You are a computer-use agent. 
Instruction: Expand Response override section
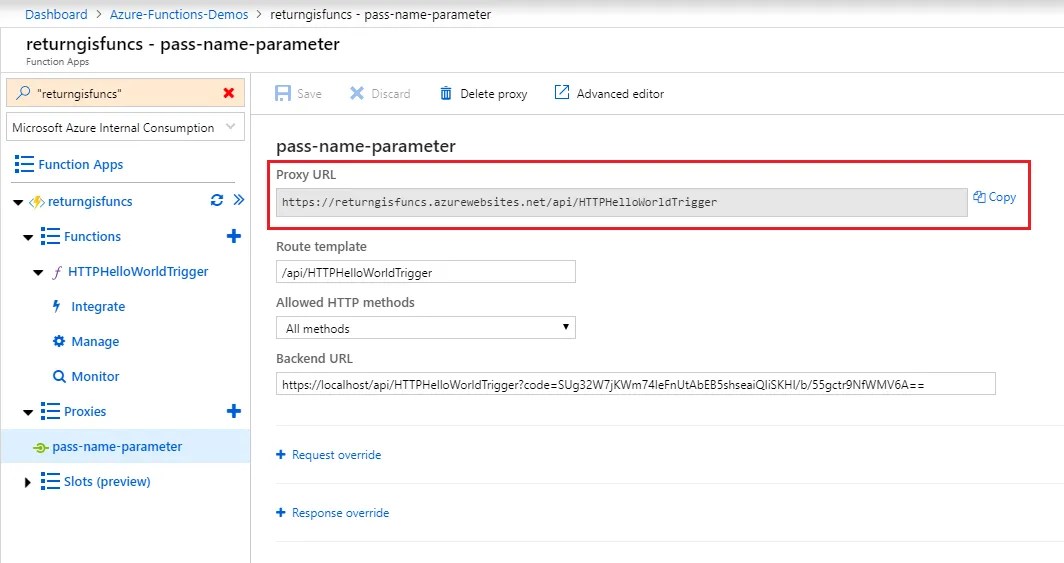(332, 513)
